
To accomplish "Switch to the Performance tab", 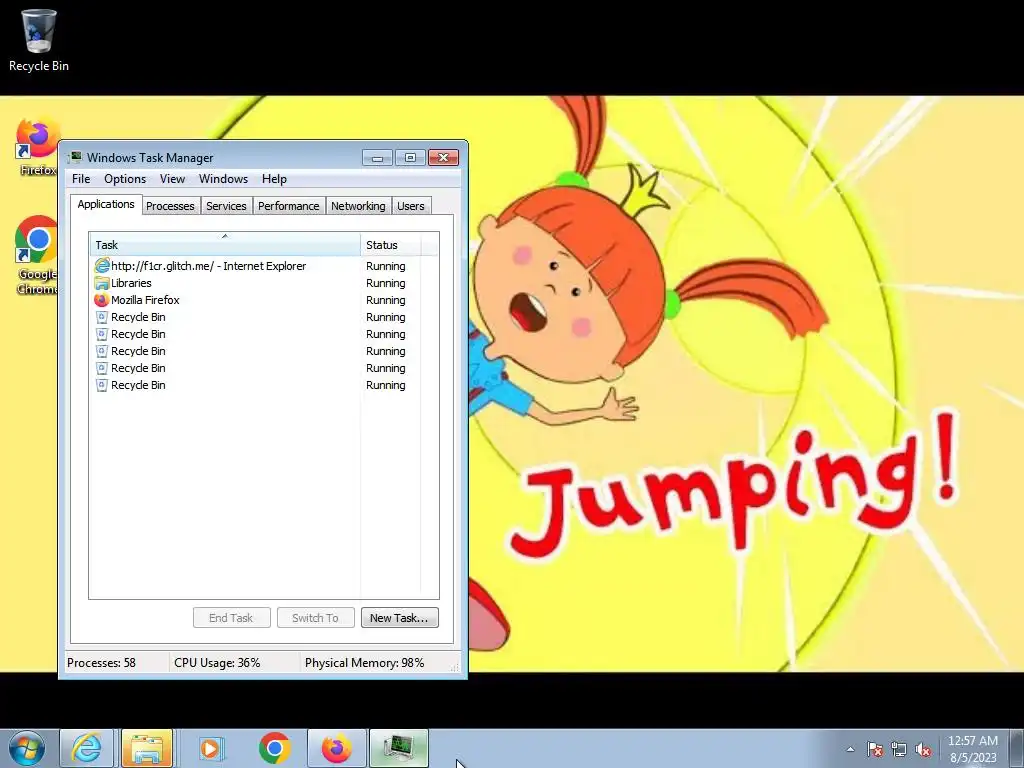I will pyautogui.click(x=289, y=206).
